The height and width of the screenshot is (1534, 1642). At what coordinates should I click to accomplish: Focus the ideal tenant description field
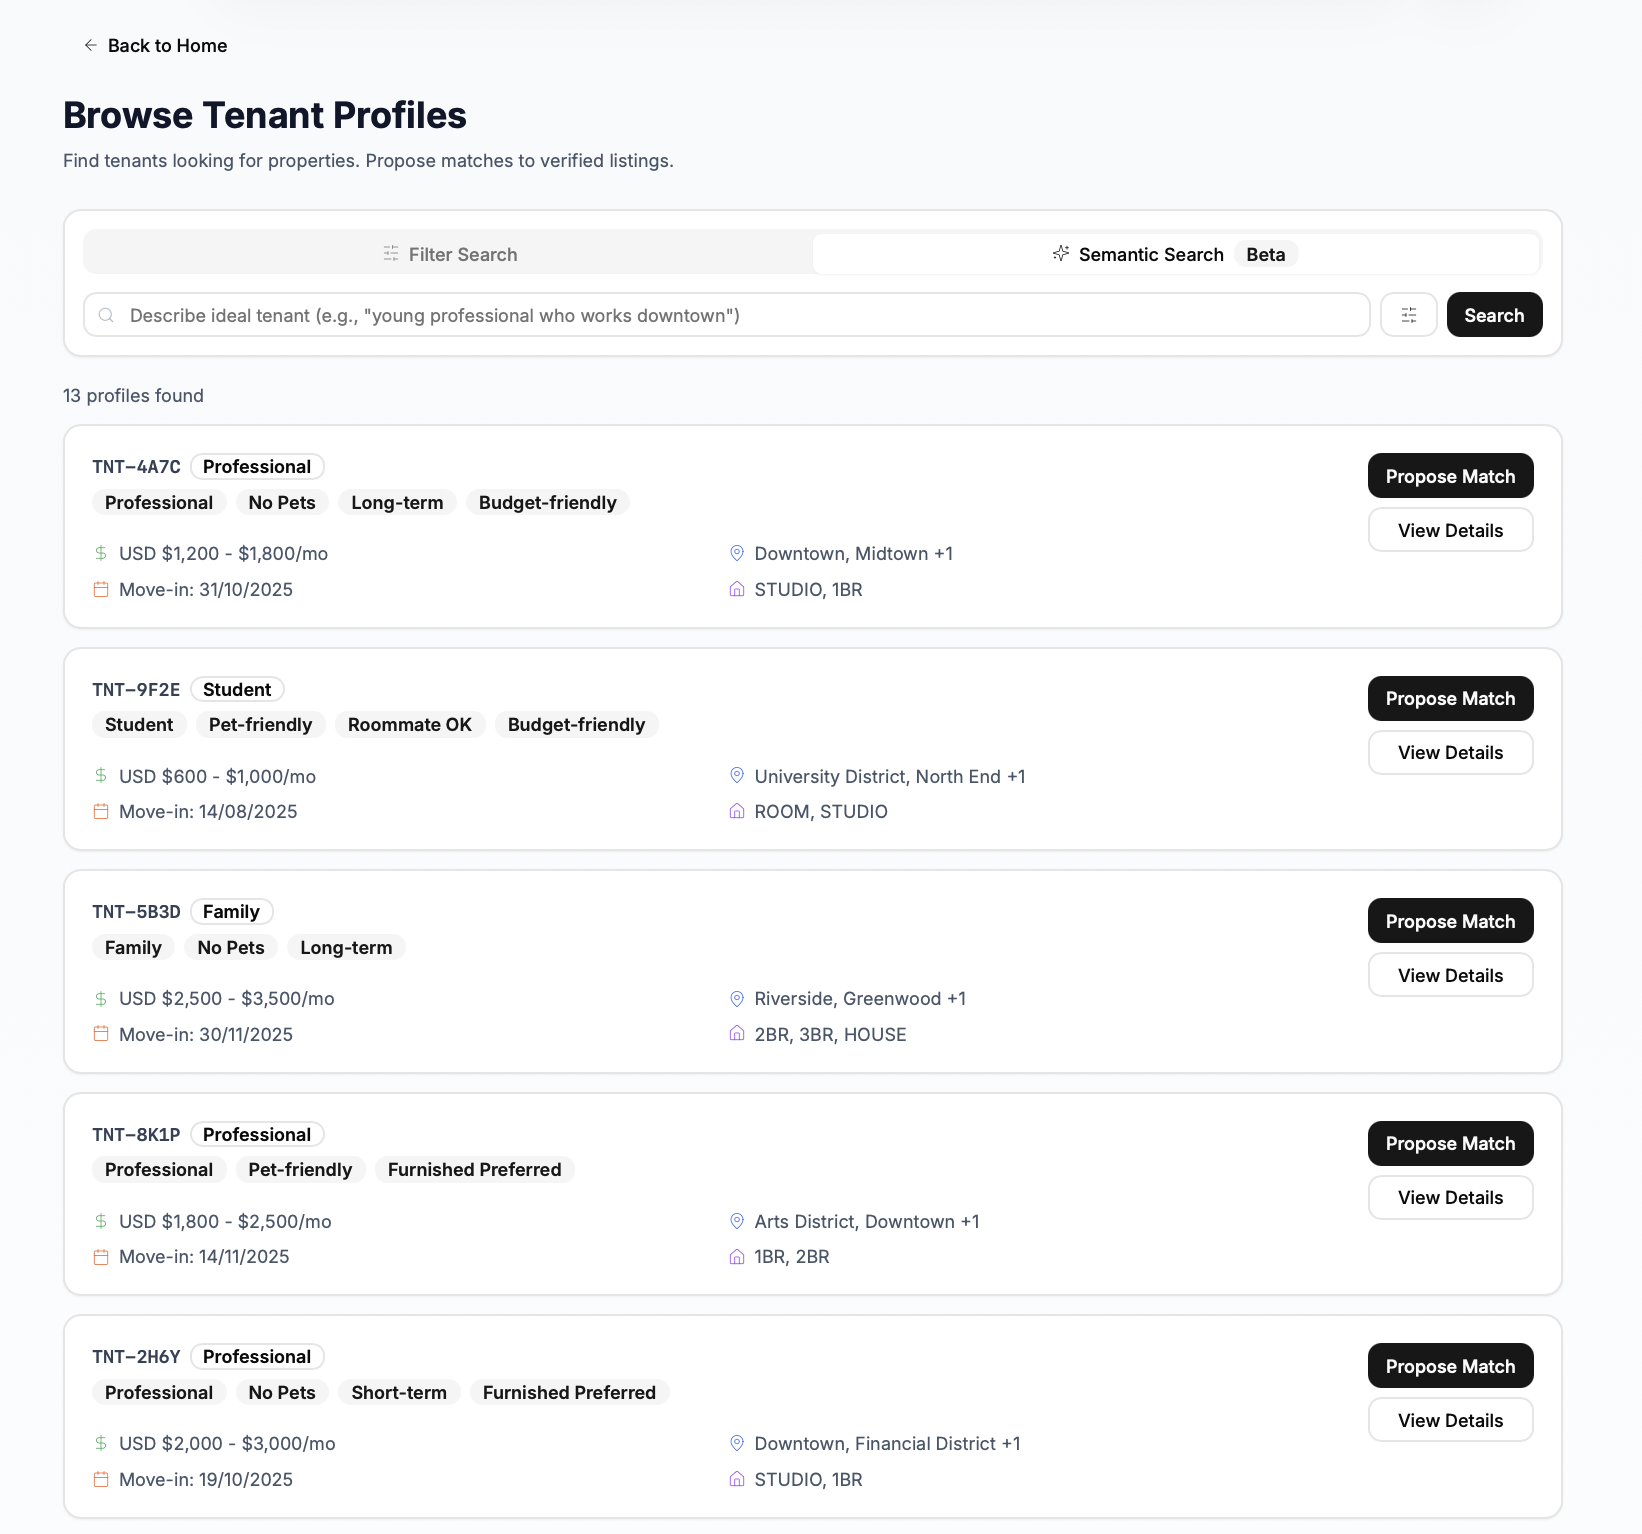tap(740, 316)
